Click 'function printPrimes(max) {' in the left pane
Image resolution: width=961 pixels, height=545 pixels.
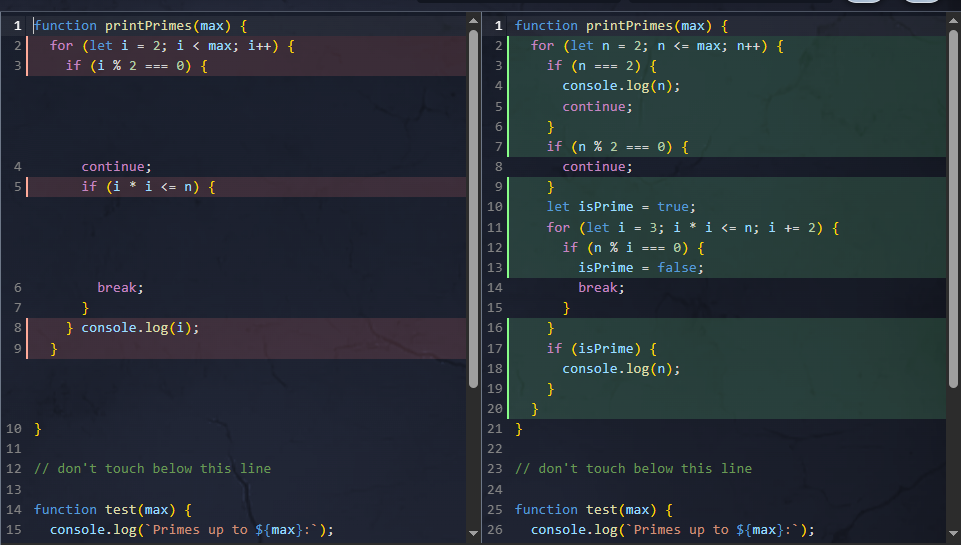point(140,26)
